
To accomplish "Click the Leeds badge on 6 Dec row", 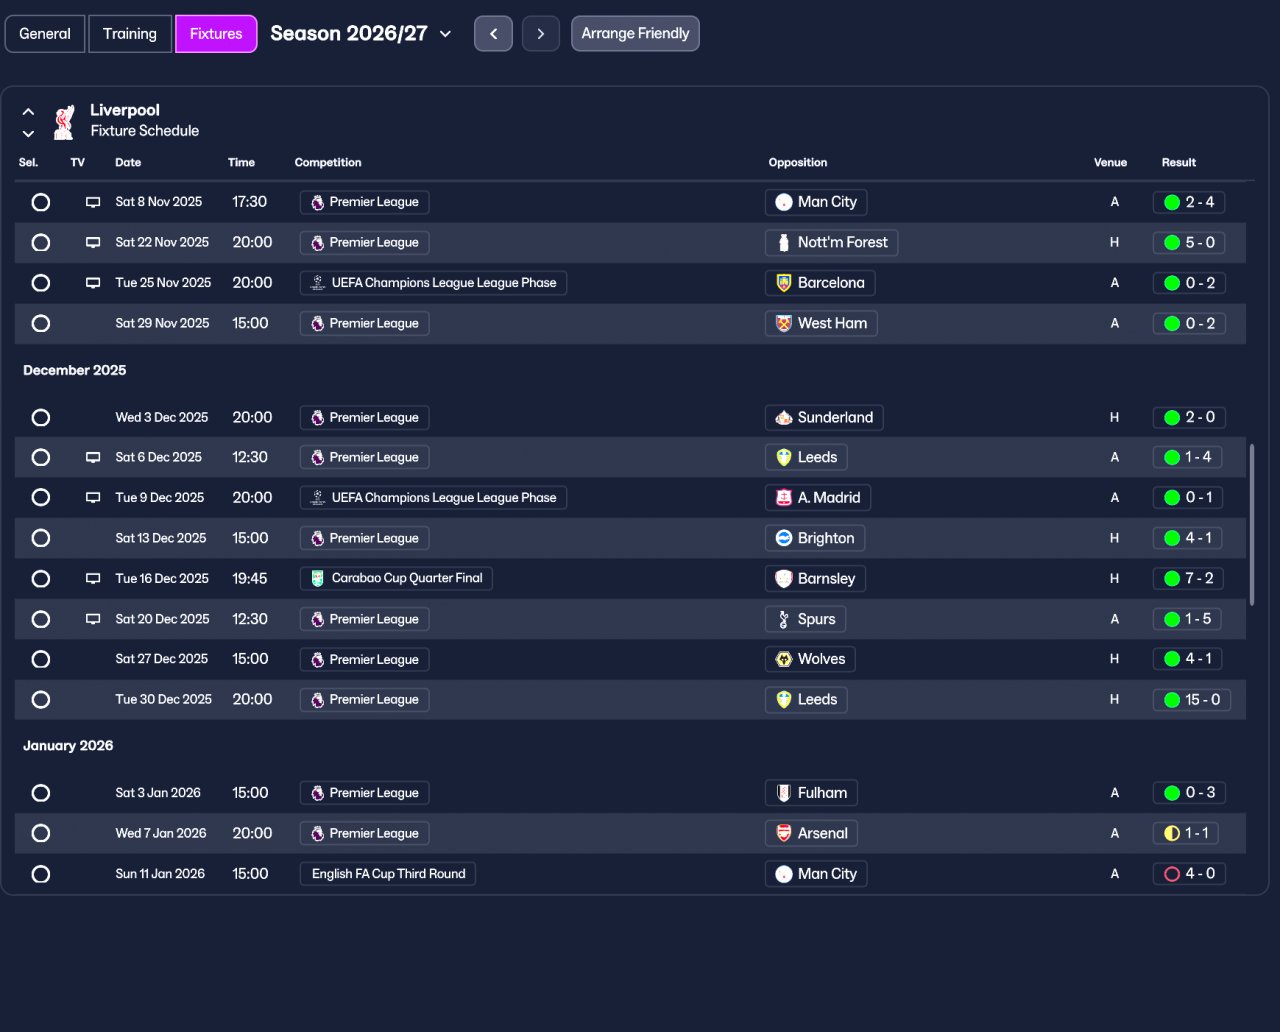I will tap(784, 457).
